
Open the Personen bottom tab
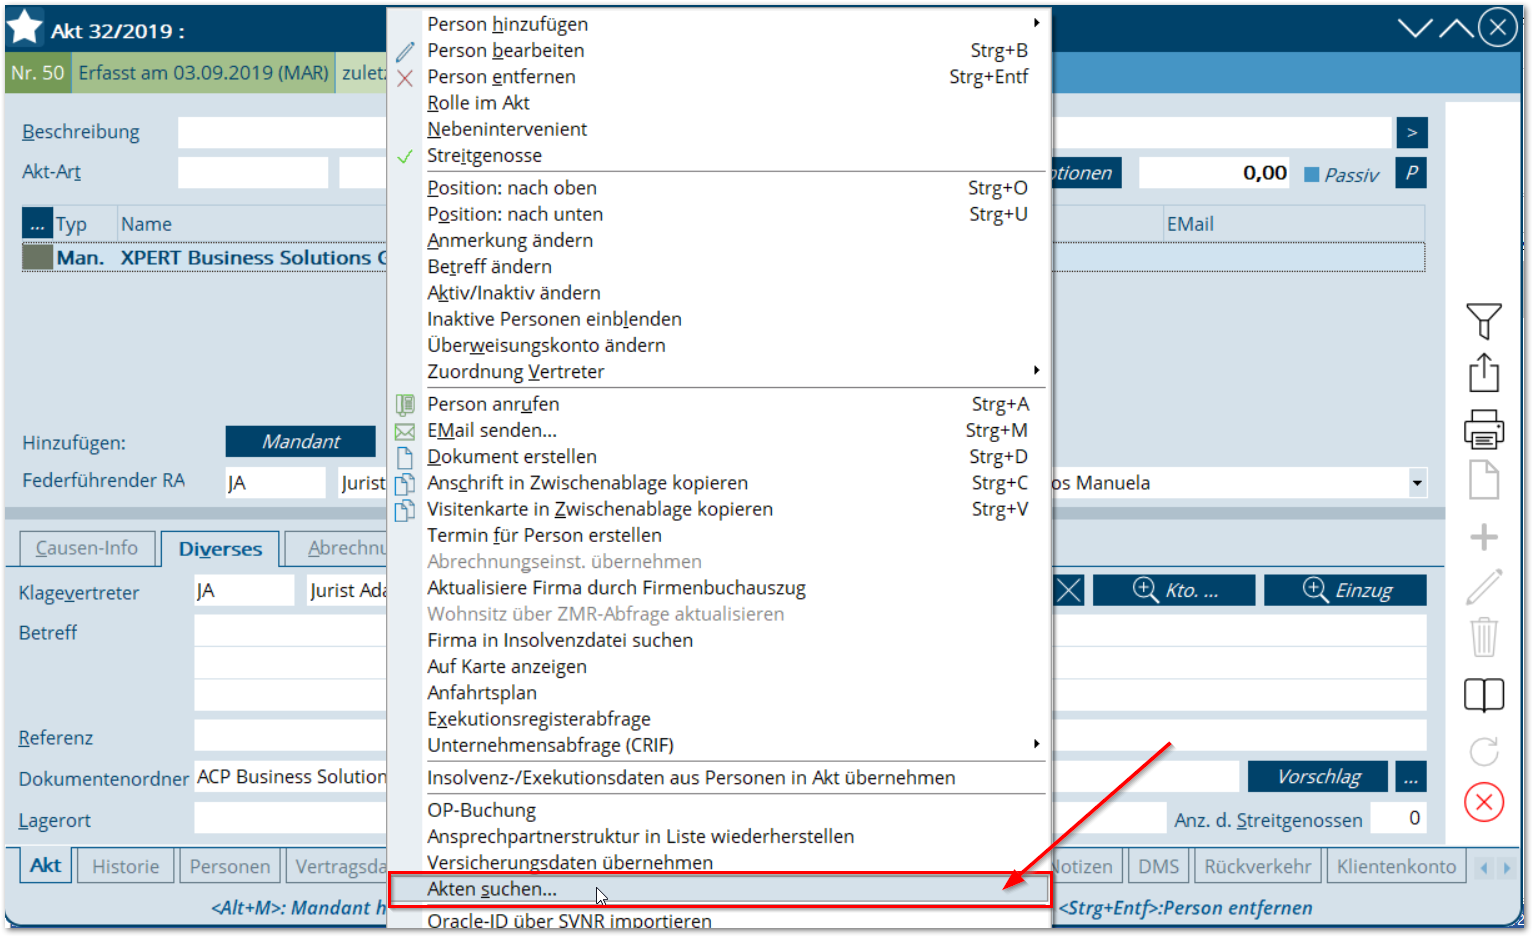[x=230, y=867]
